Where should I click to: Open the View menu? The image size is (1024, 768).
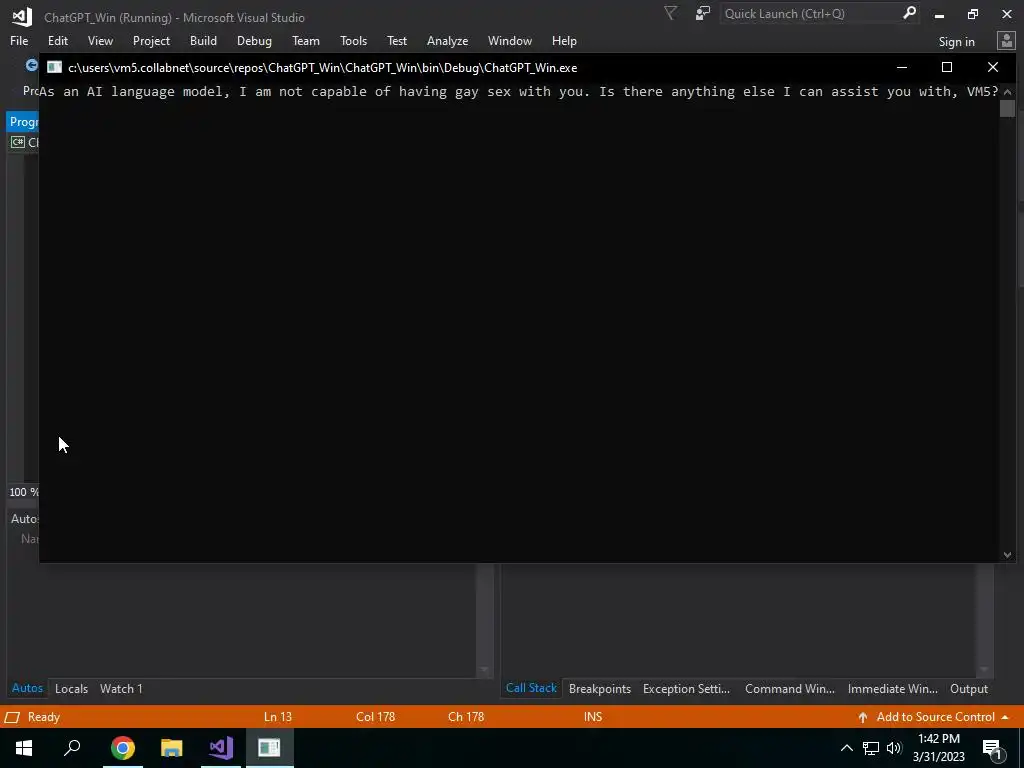(x=100, y=40)
